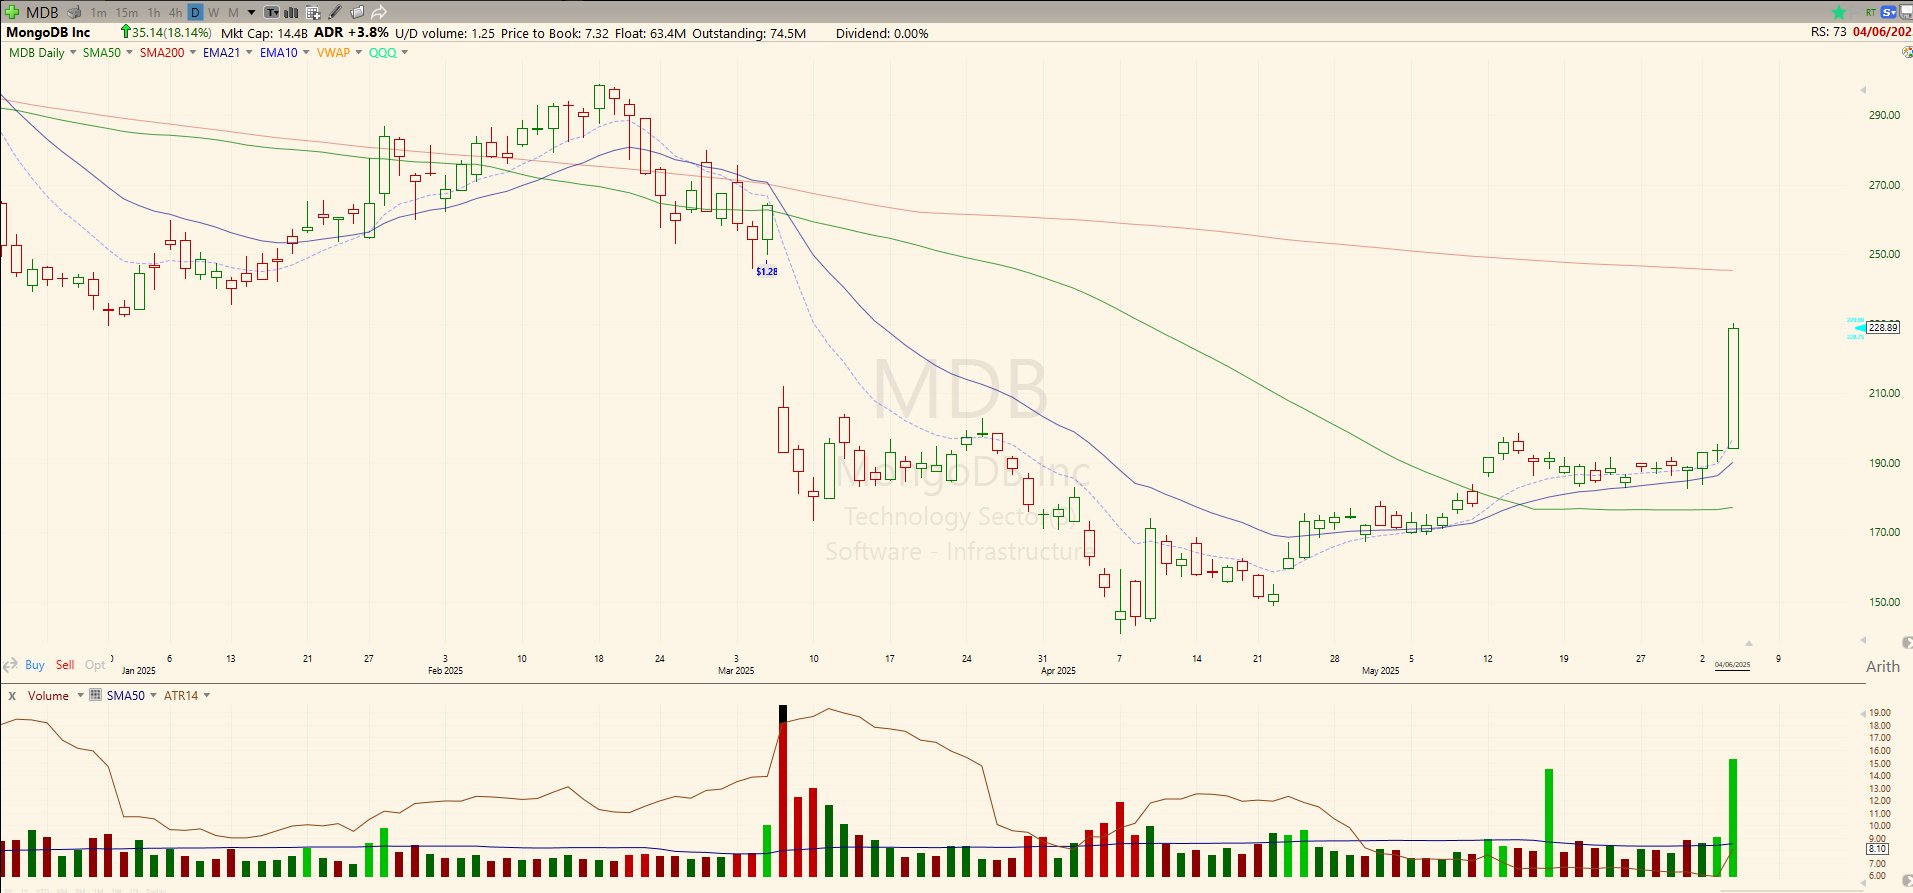Click the Apr 2025 label on the time axis
Screen dimensions: 1913x893
click(1058, 670)
